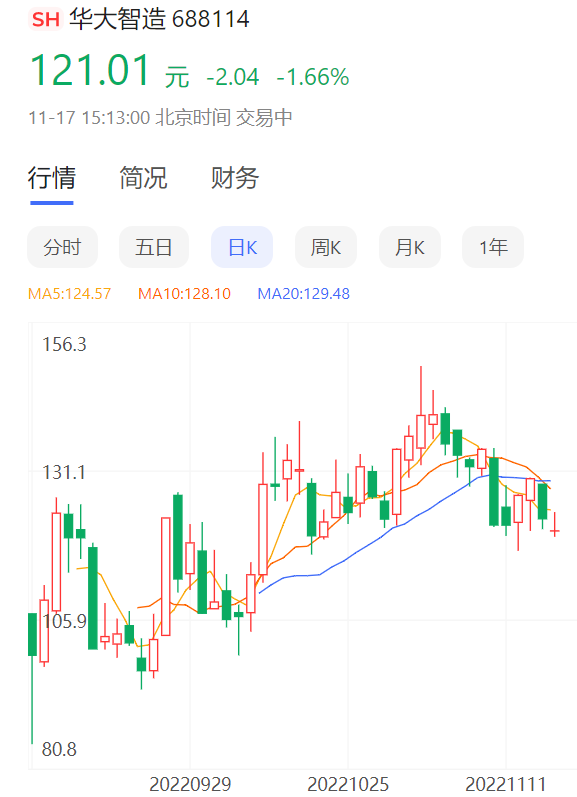Click the 20221111 date marker on axis

coord(506,784)
